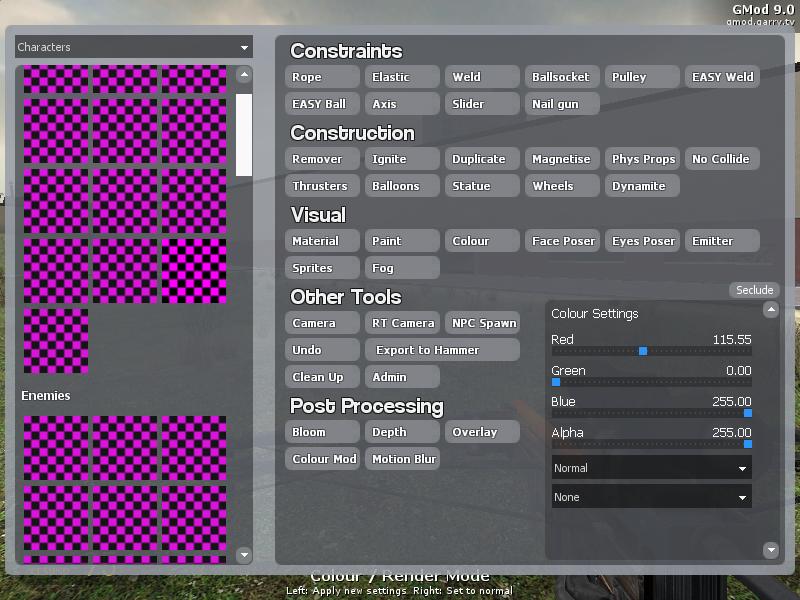
Task: Choose the Ballsocket constraint tool
Action: tap(561, 77)
